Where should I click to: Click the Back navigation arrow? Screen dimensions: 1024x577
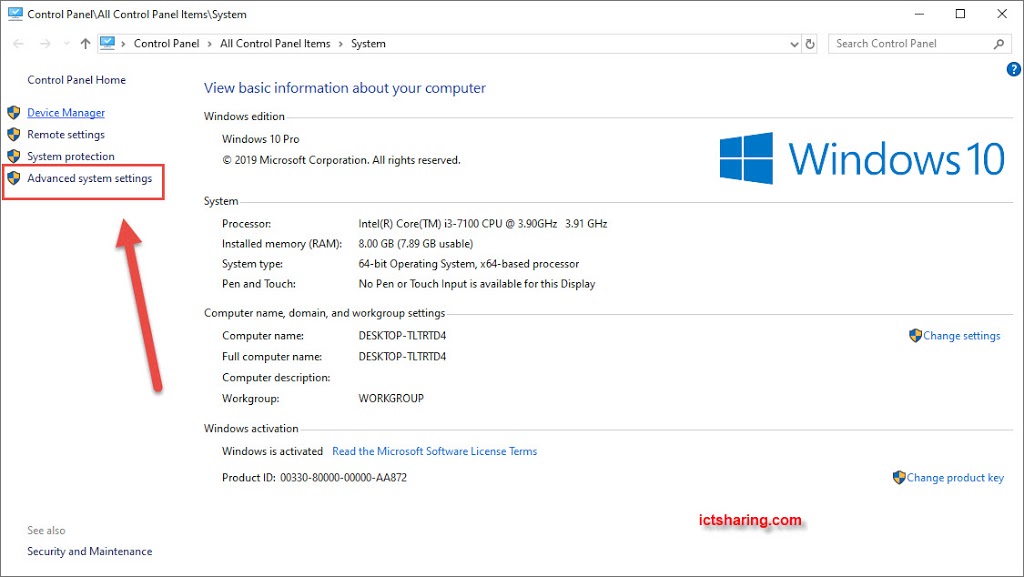click(x=18, y=44)
